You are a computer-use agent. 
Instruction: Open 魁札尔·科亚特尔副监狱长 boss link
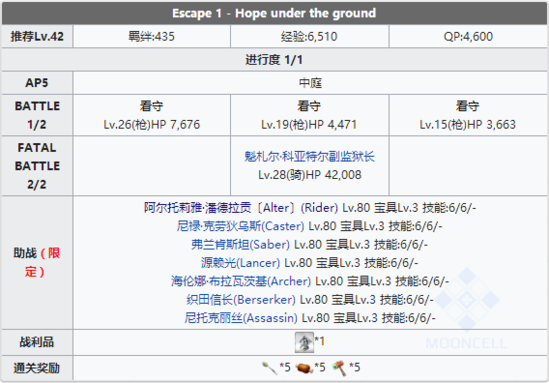pos(310,156)
